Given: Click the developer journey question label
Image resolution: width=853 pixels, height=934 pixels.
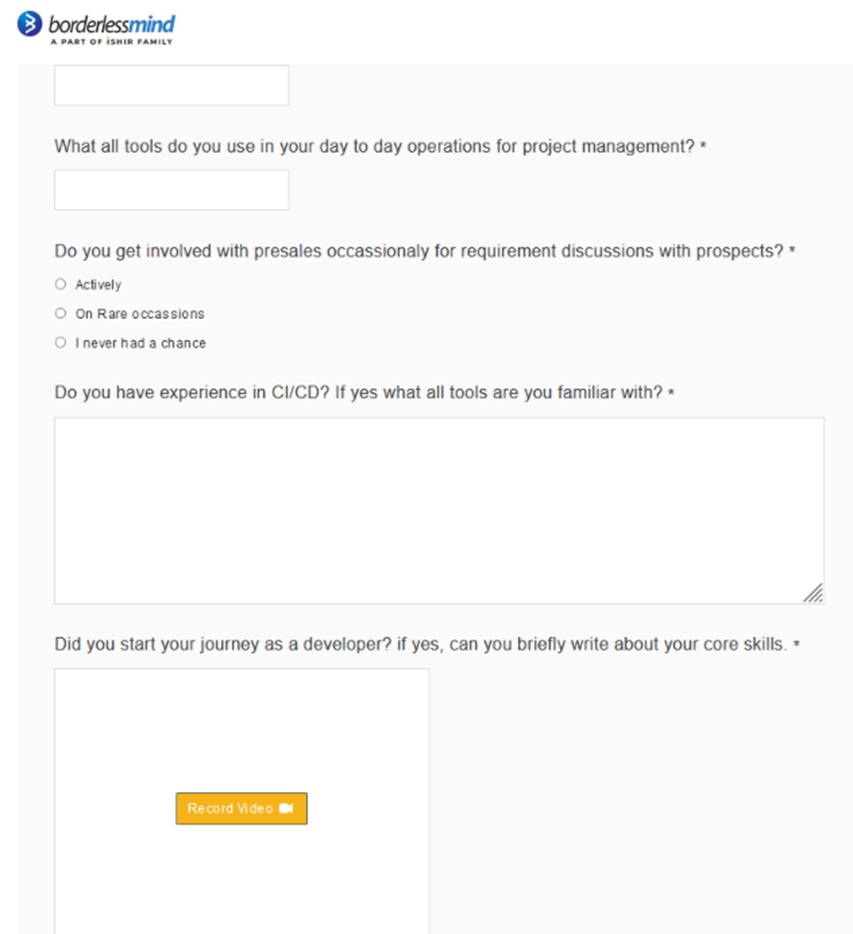Looking at the screenshot, I should tap(420, 644).
